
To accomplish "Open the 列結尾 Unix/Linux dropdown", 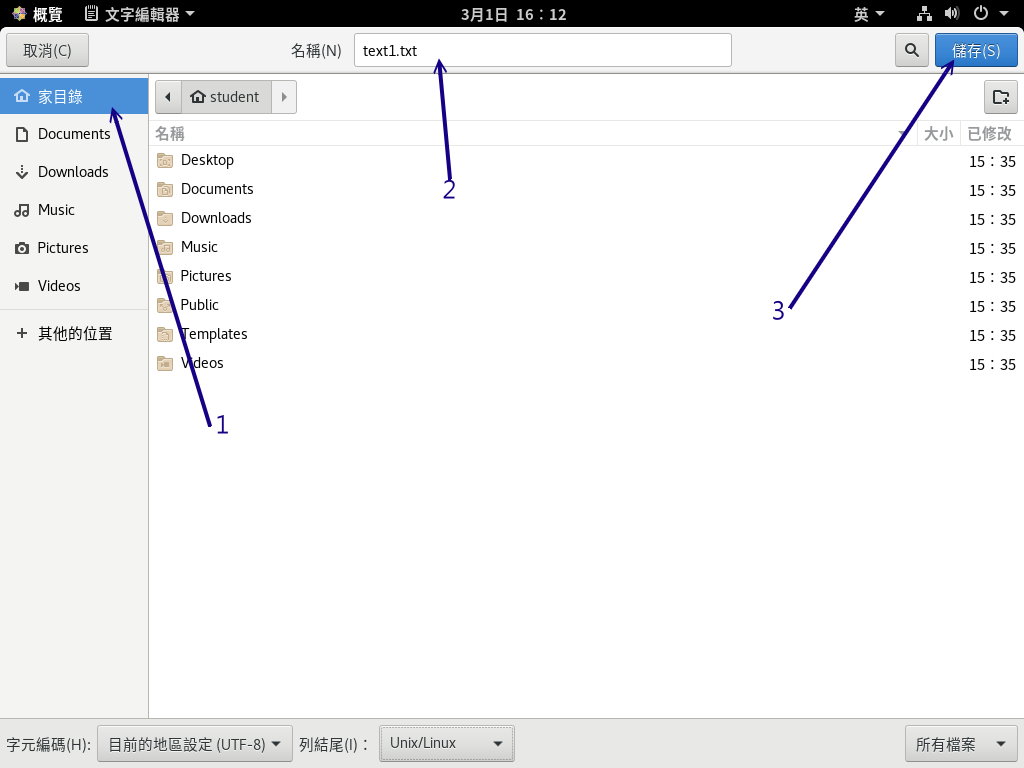I will click(x=446, y=743).
